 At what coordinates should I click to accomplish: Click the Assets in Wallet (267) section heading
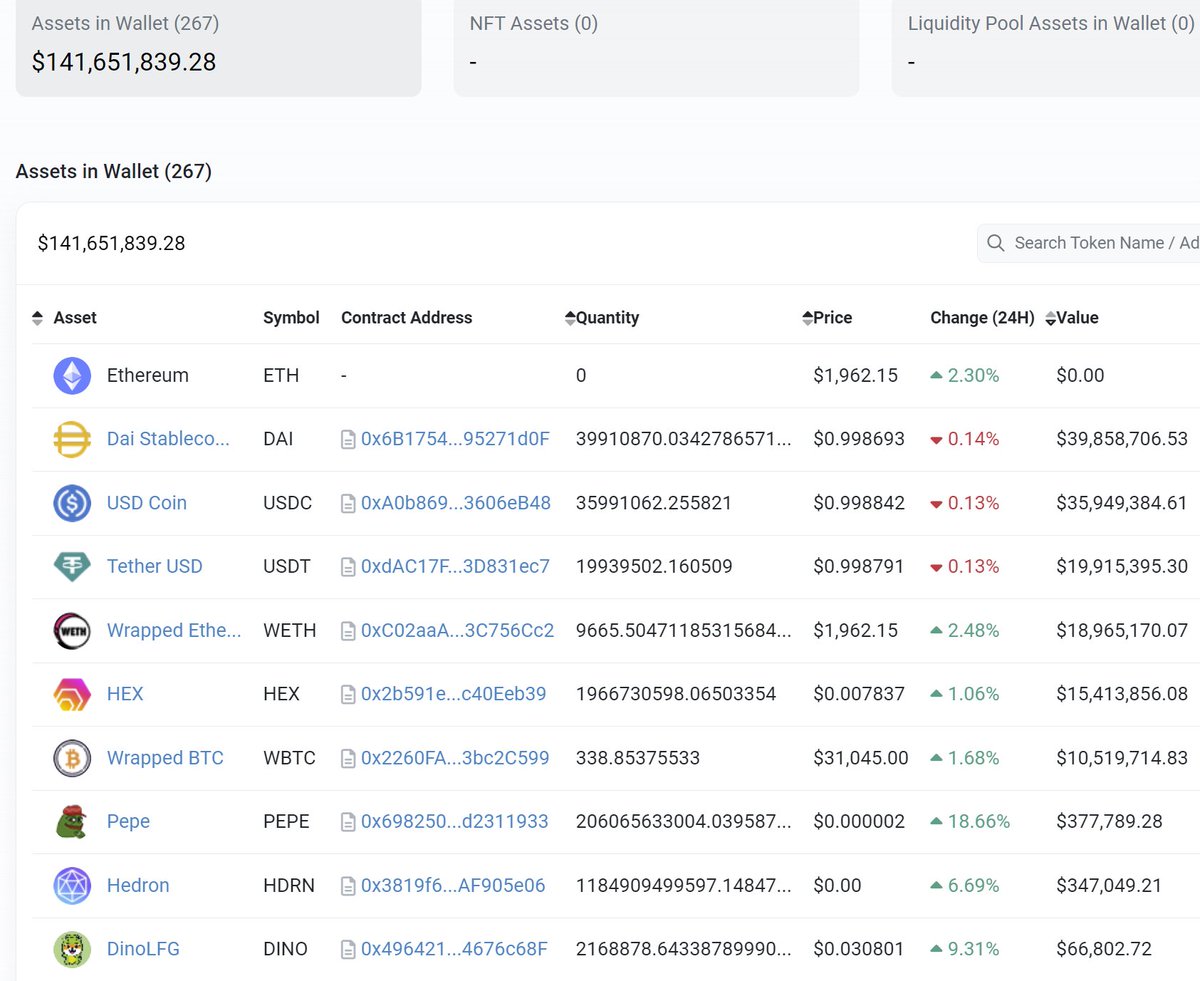pos(114,171)
